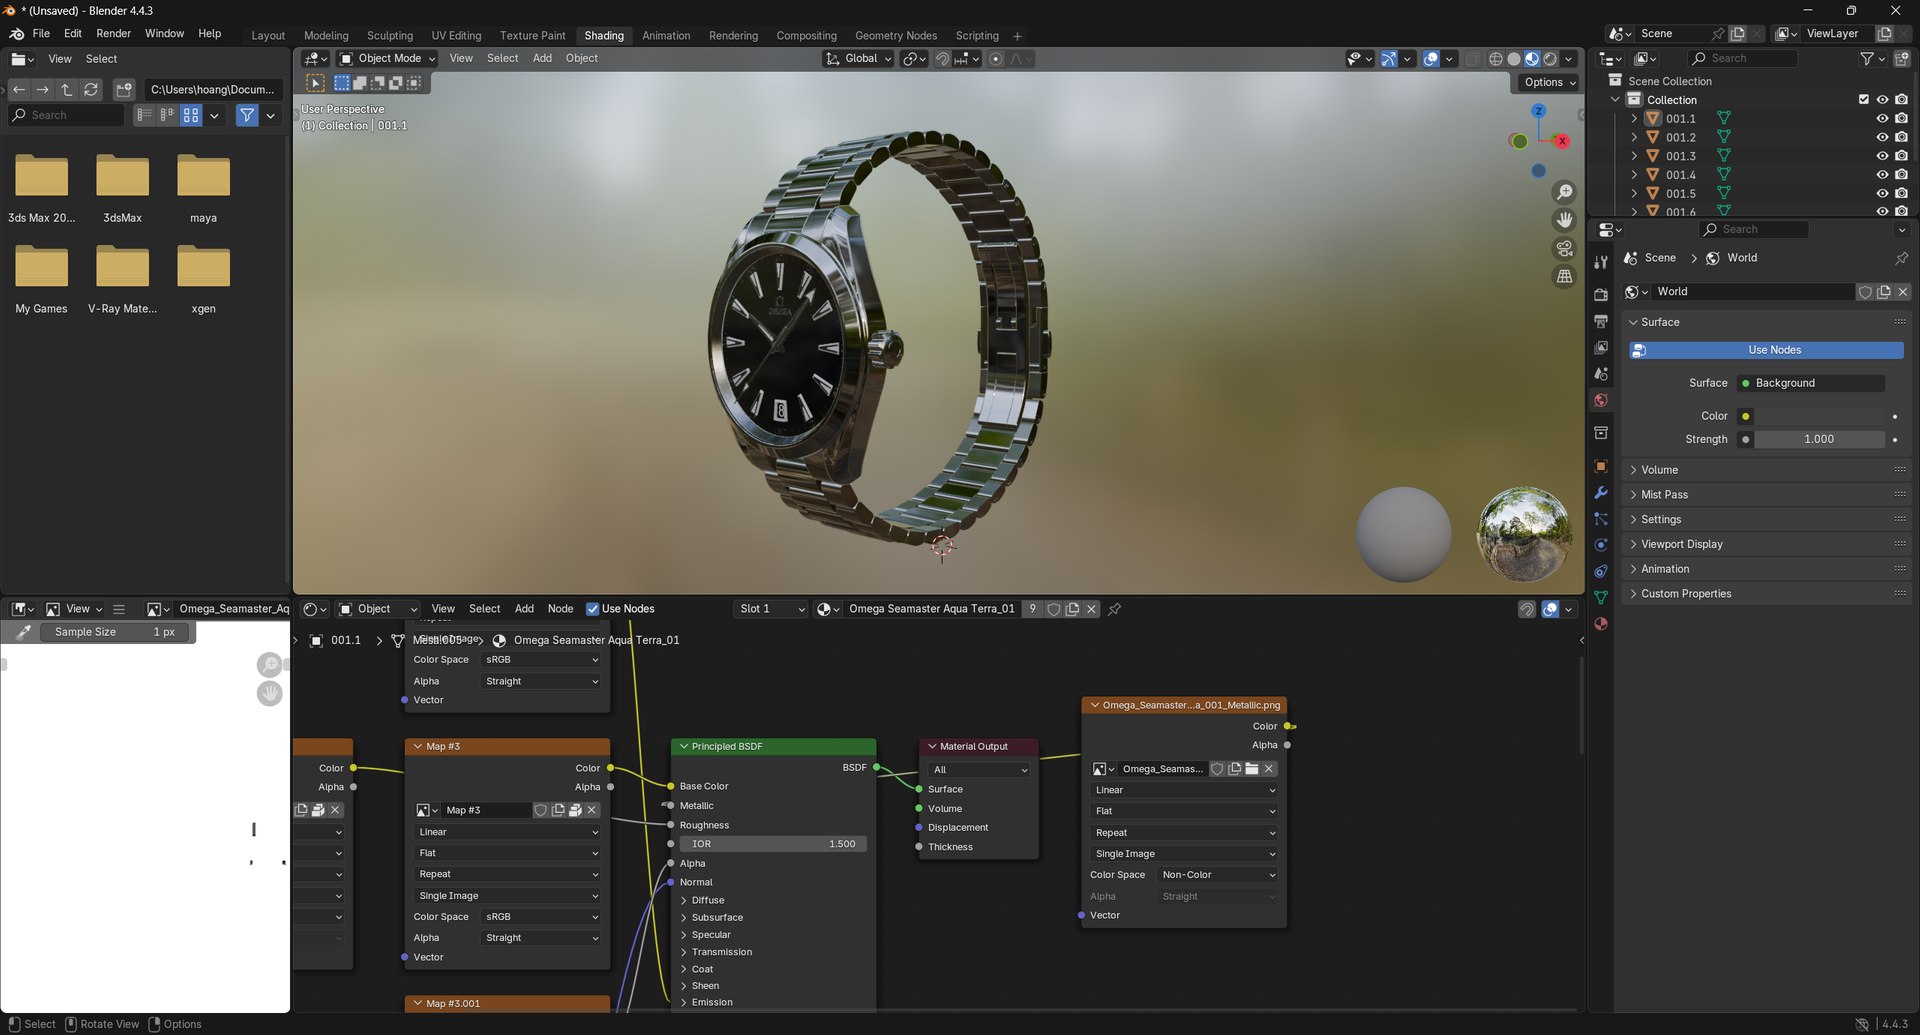Switch to the Modeling workspace tab
Image resolution: width=1920 pixels, height=1035 pixels.
(326, 36)
